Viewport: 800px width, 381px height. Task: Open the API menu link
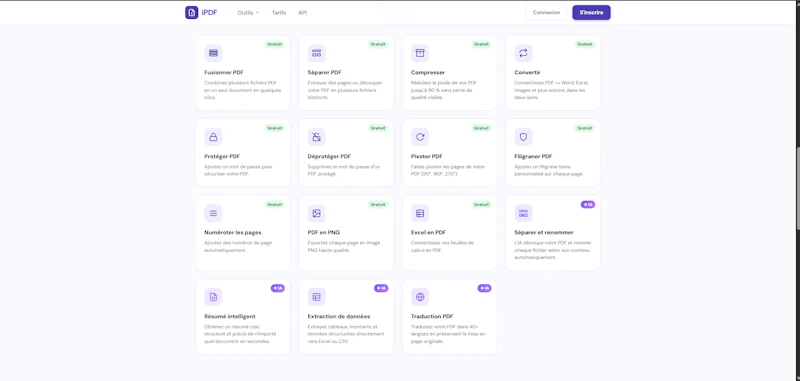[x=303, y=13]
